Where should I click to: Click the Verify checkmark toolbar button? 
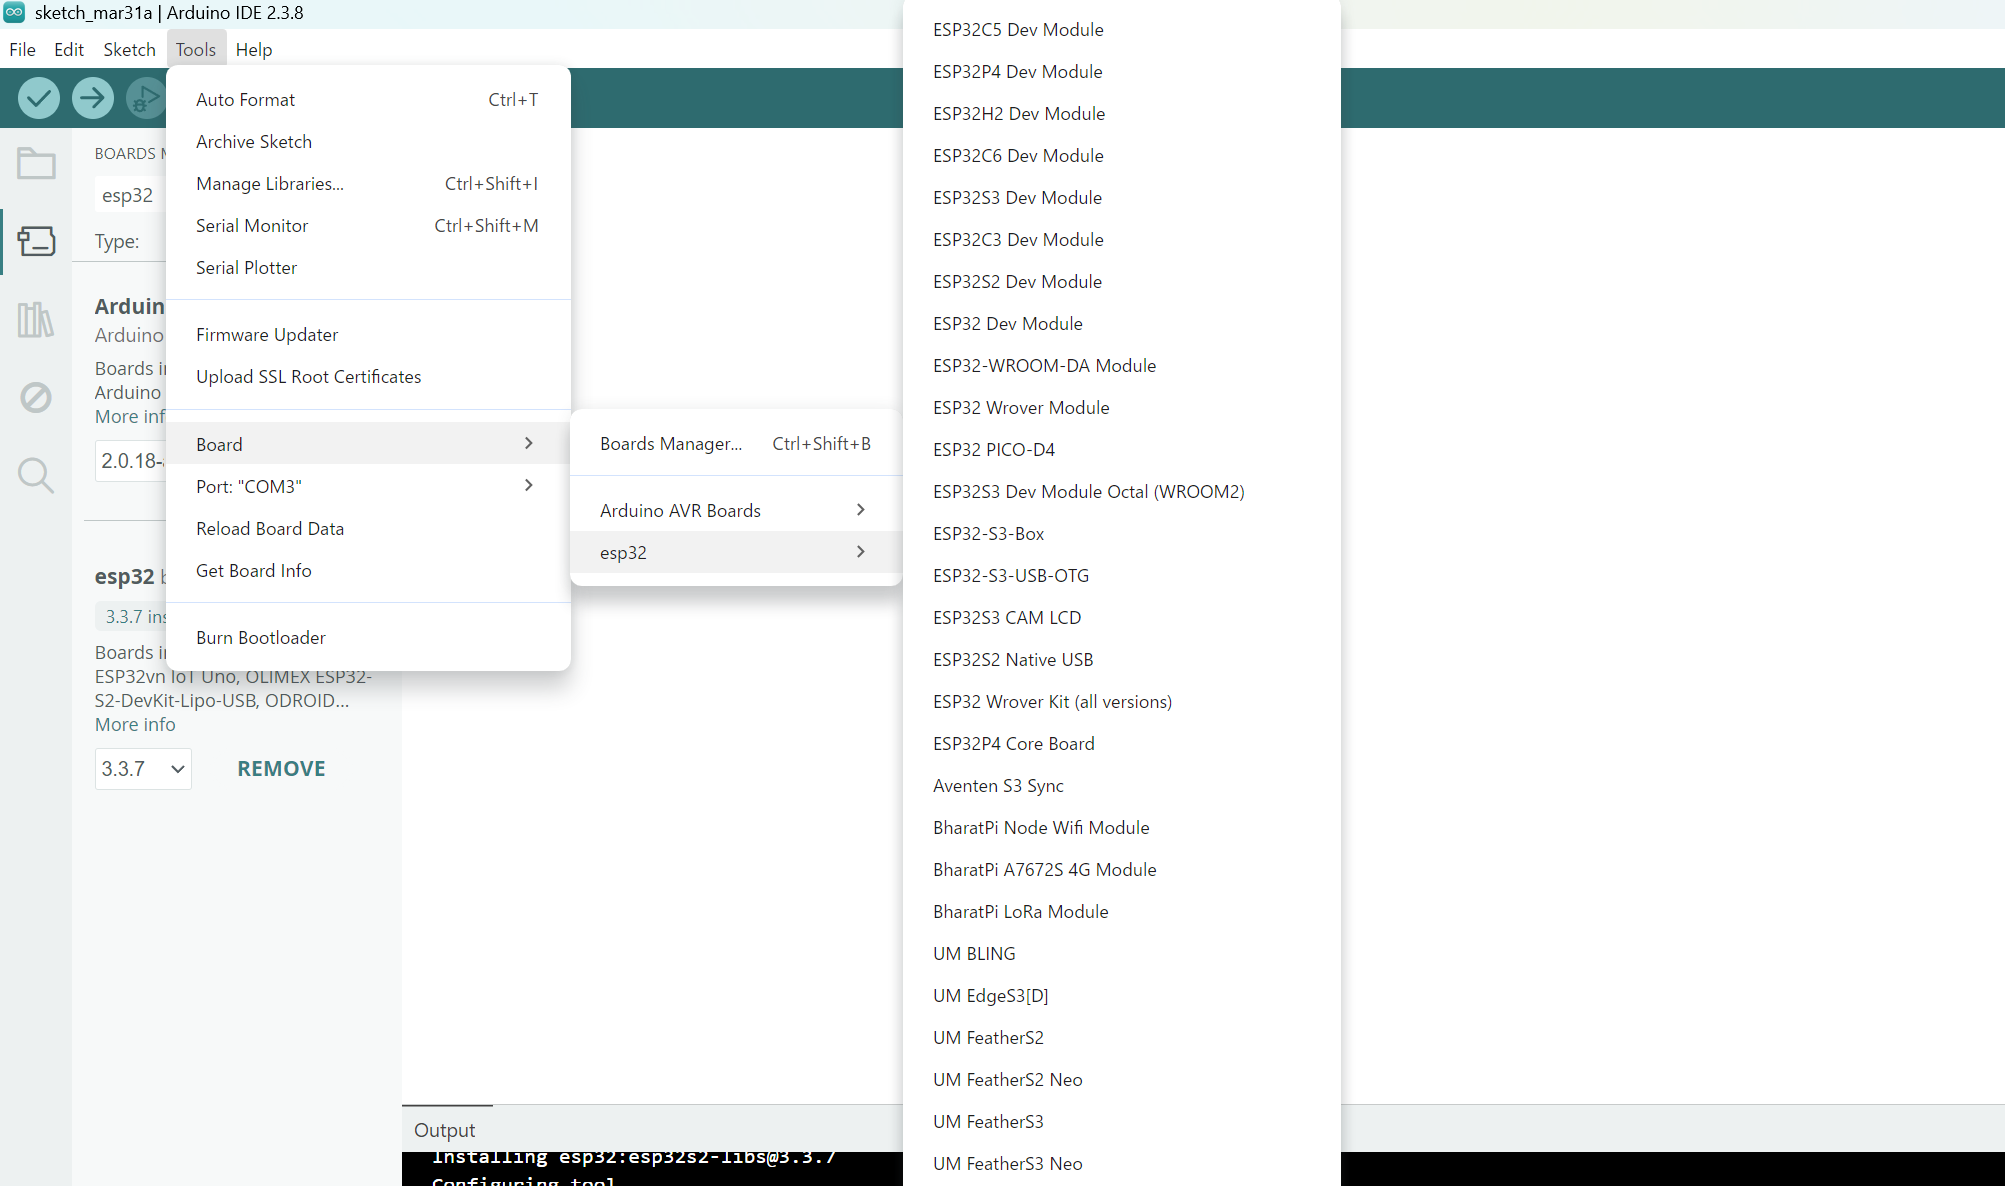point(39,98)
